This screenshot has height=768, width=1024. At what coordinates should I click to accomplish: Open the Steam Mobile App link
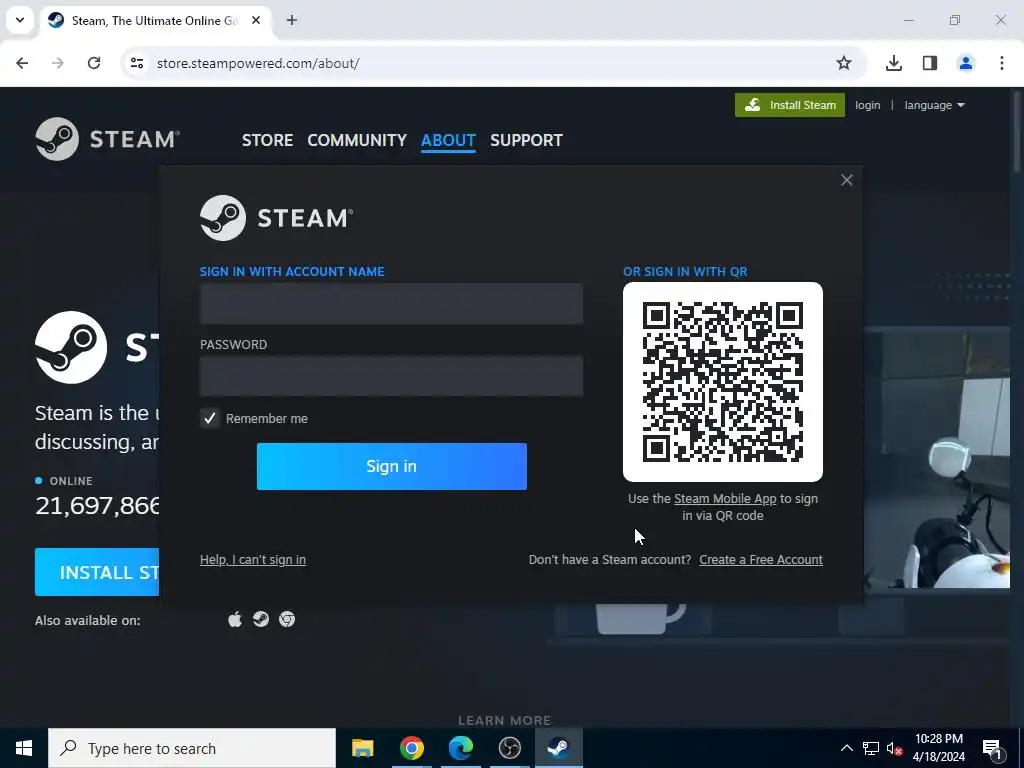[x=725, y=499]
